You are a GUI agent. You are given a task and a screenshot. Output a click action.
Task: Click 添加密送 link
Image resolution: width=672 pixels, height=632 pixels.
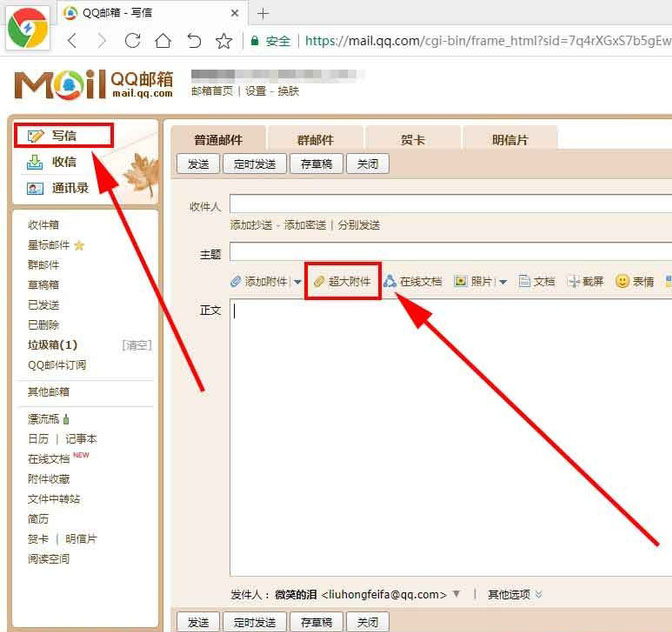coord(305,225)
